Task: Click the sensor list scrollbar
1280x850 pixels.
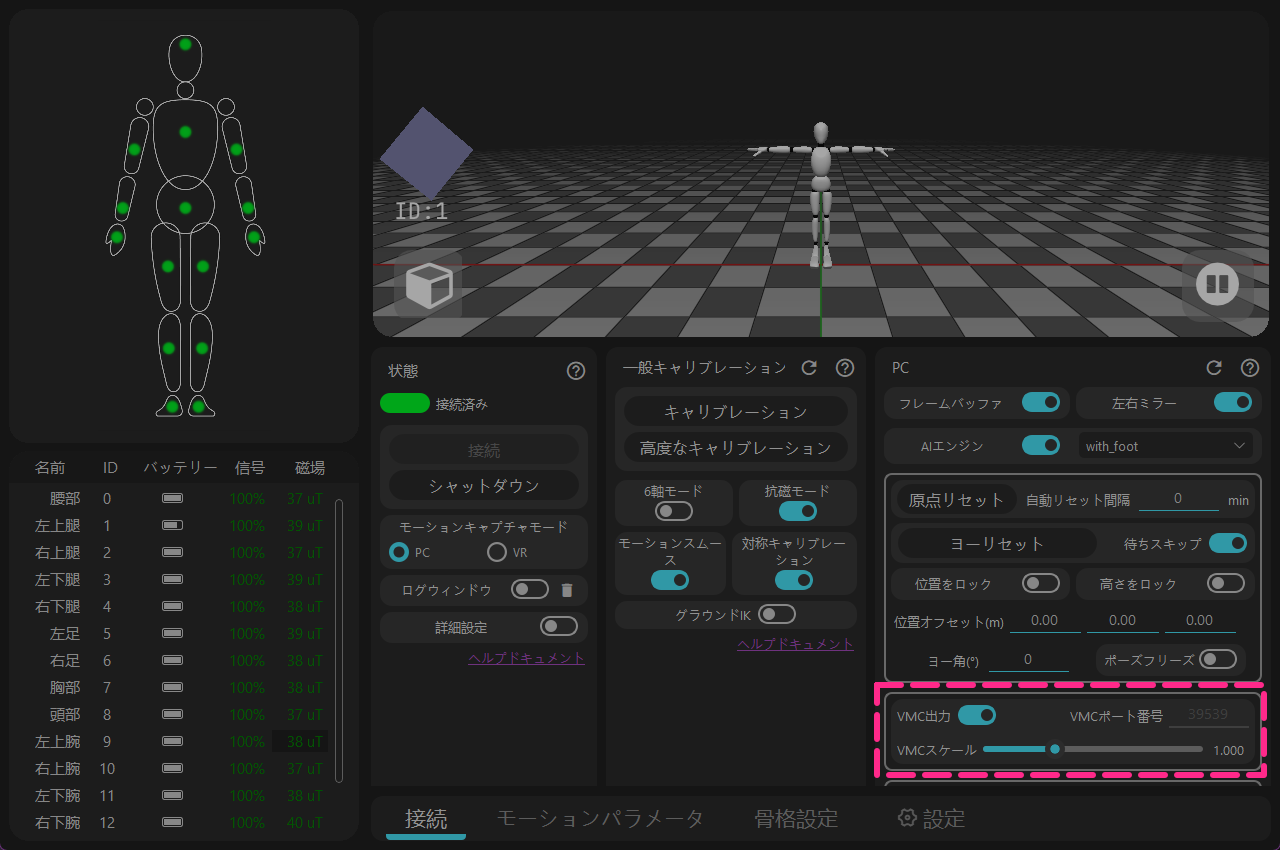Action: pos(339,640)
